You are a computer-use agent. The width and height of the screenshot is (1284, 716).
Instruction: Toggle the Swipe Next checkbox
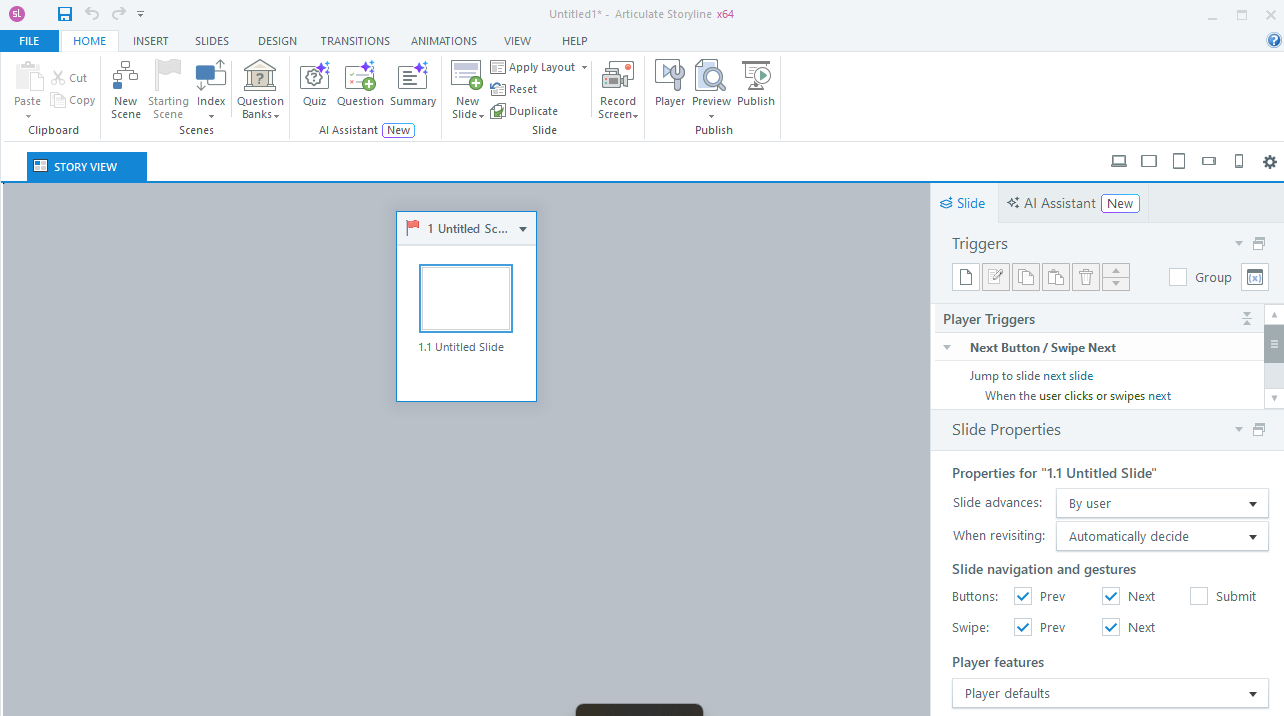(1111, 628)
